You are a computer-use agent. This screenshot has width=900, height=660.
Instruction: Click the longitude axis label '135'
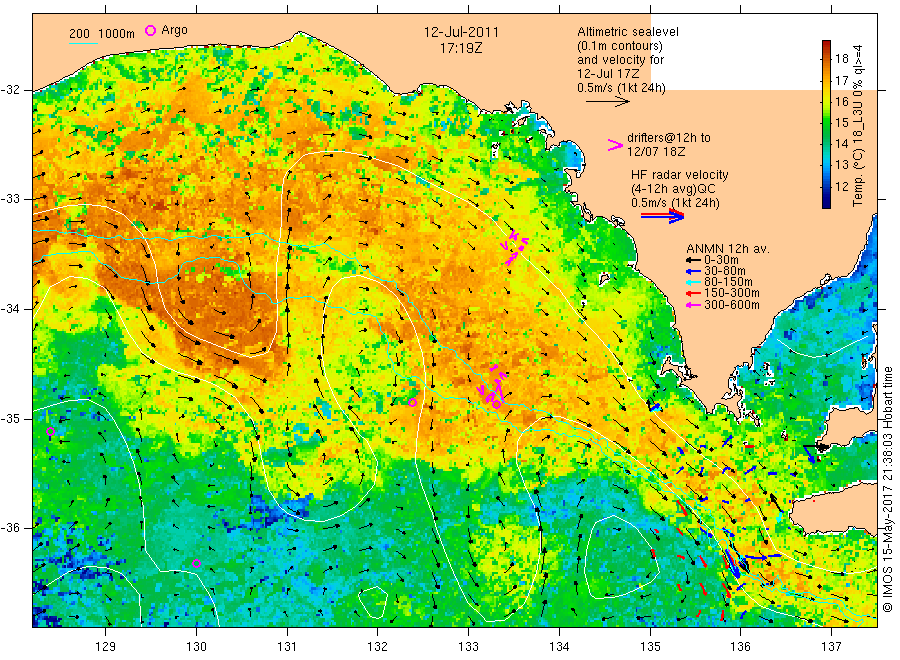pyautogui.click(x=650, y=646)
